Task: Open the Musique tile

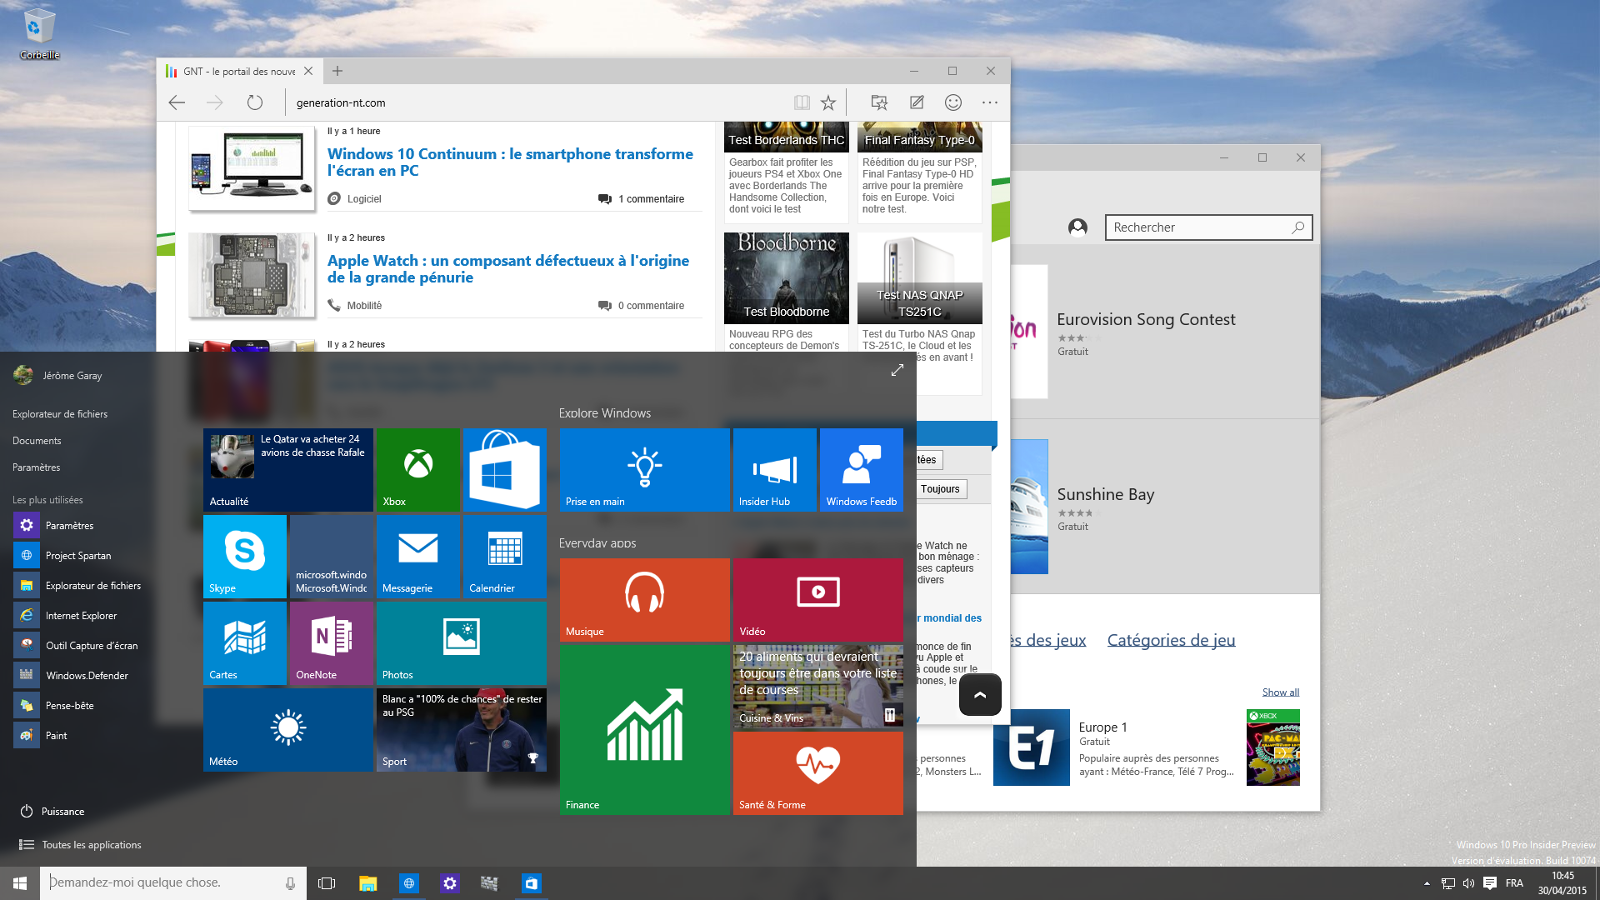Action: (644, 600)
